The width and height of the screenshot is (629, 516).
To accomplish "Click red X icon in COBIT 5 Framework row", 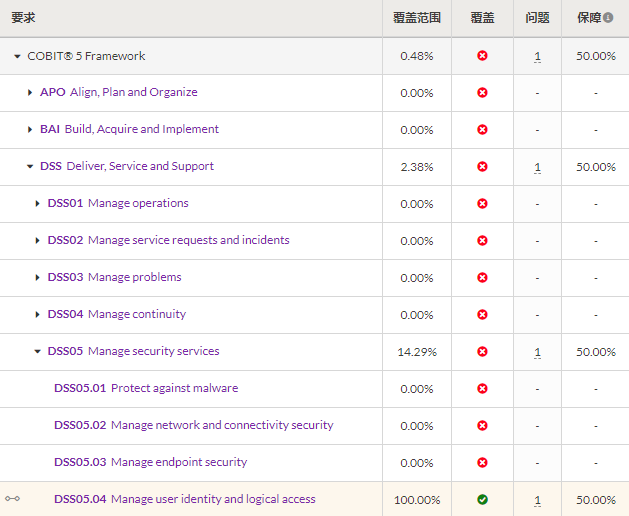I will (x=482, y=55).
